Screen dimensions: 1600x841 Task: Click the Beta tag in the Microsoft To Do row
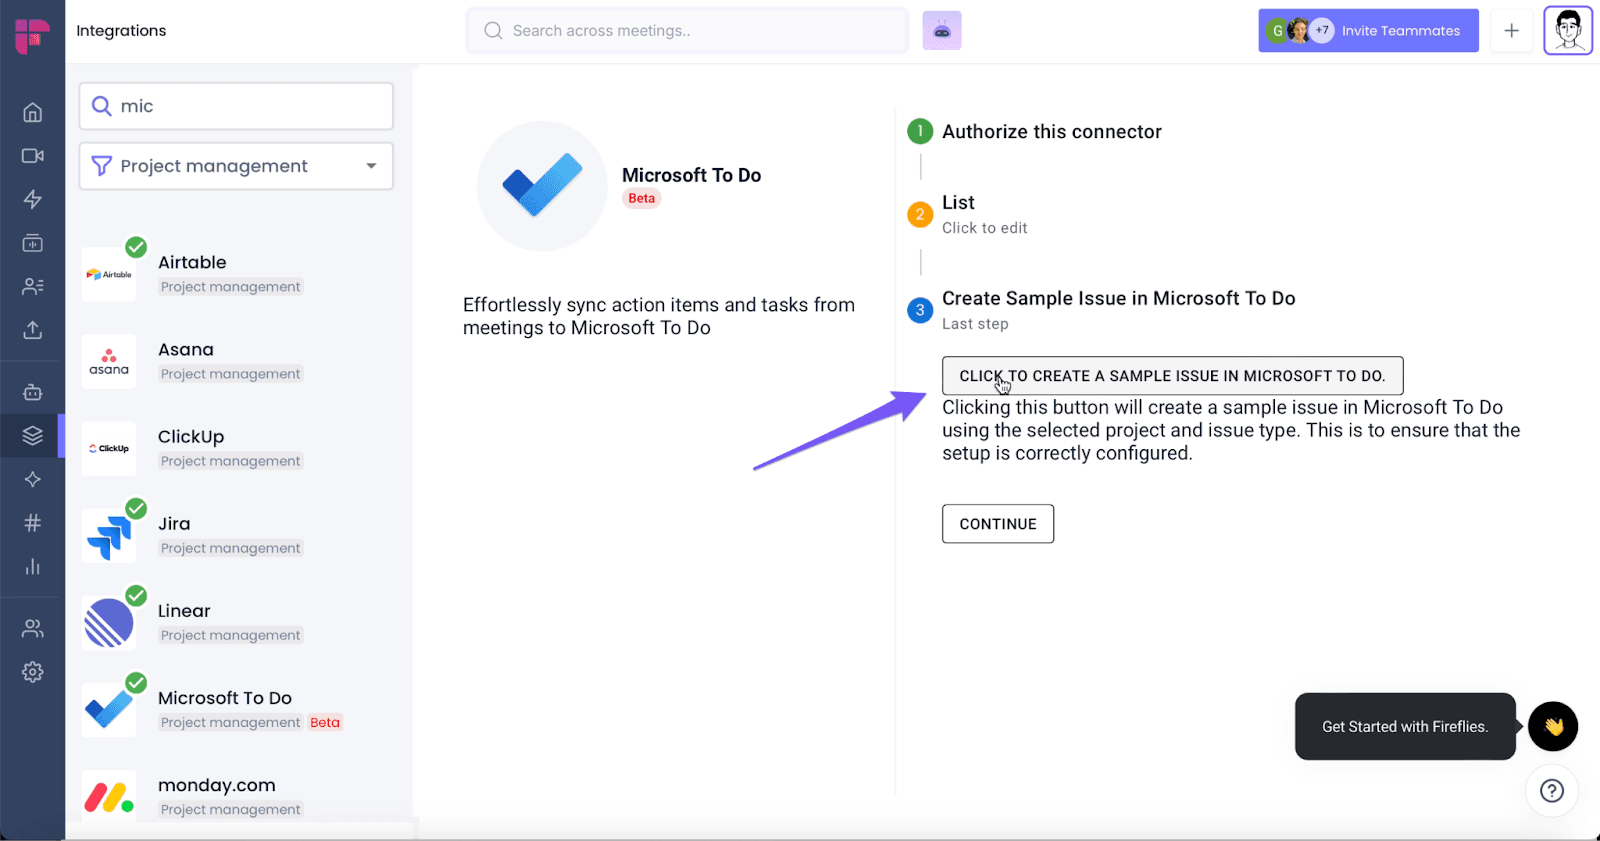tap(325, 722)
